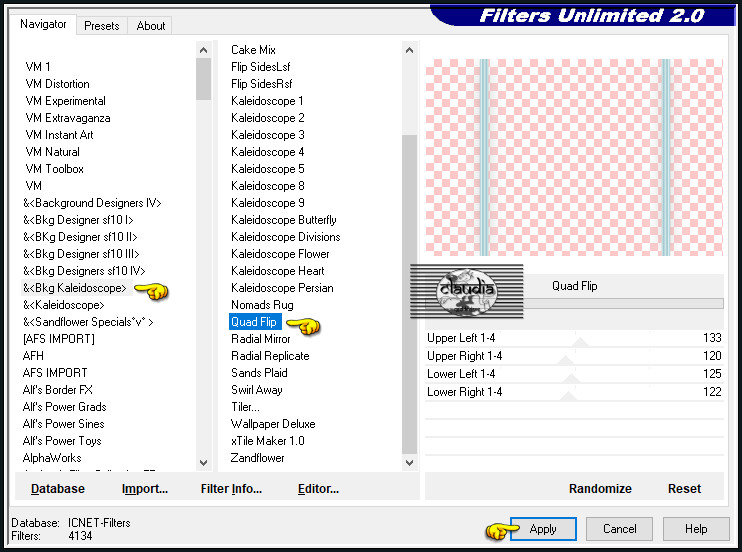This screenshot has height=552, width=742.
Task: Select [AFS IMPORT] category
Action: (x=59, y=339)
